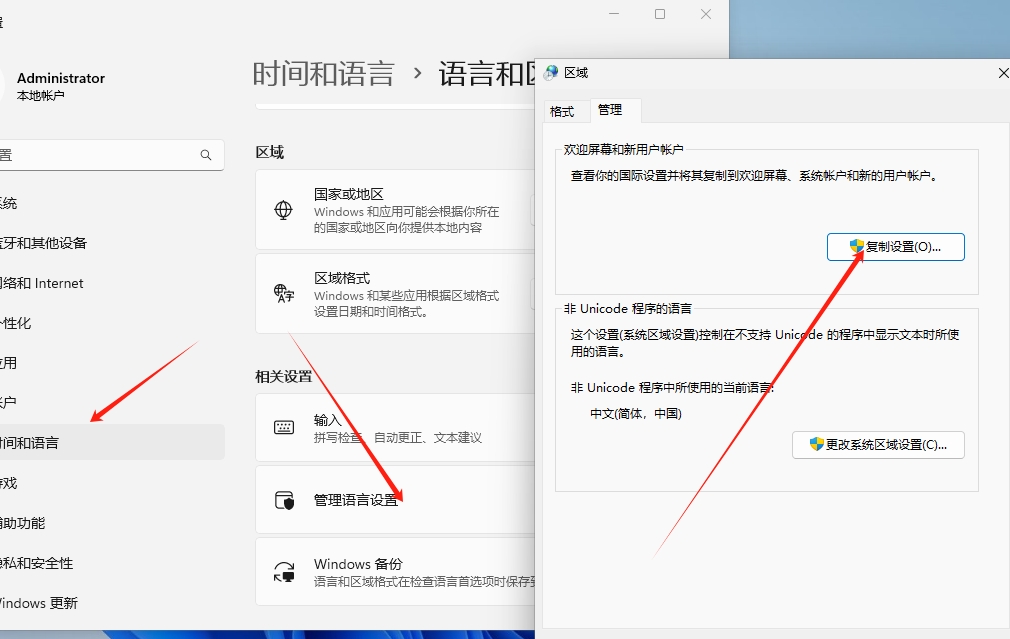The image size is (1010, 639).
Task: Click the keyboard icon beside 输入
Action: [x=284, y=427]
